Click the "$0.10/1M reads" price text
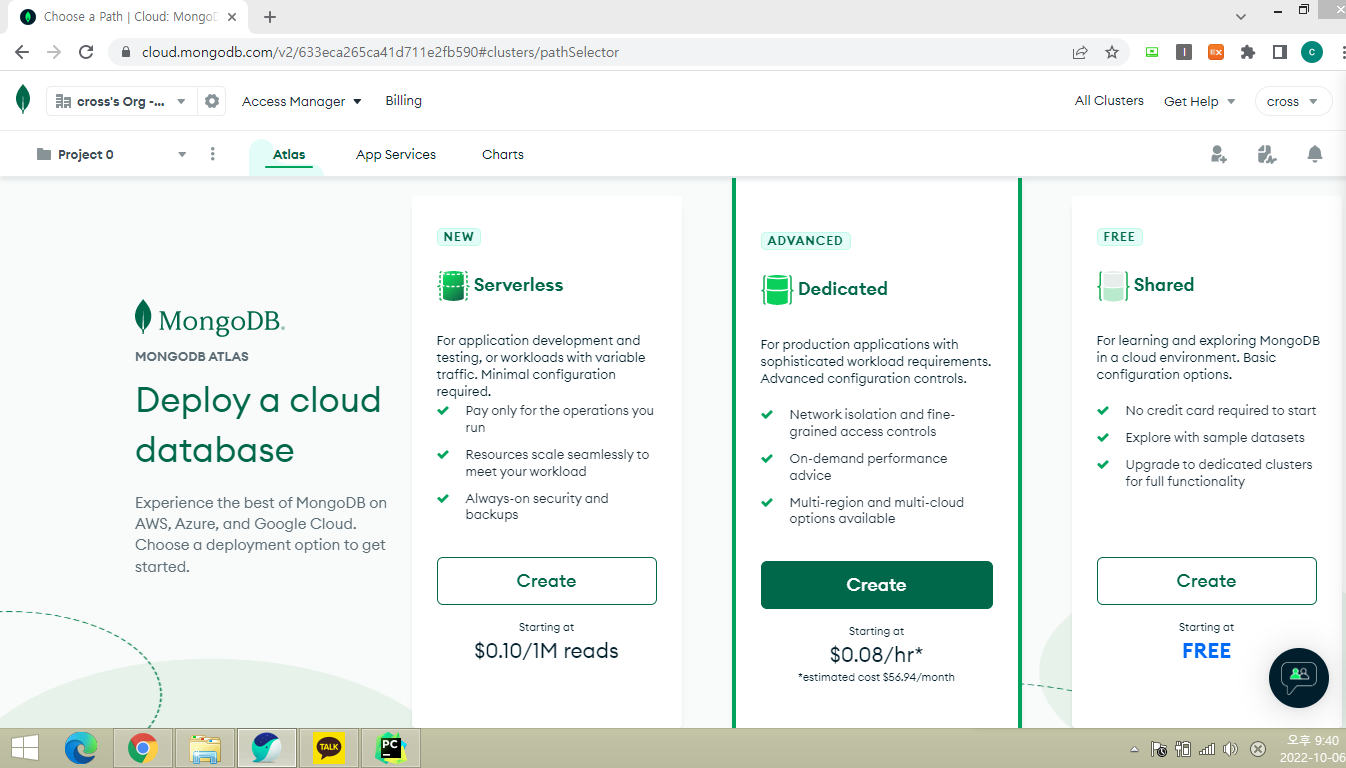Viewport: 1346px width, 768px height. point(547,651)
